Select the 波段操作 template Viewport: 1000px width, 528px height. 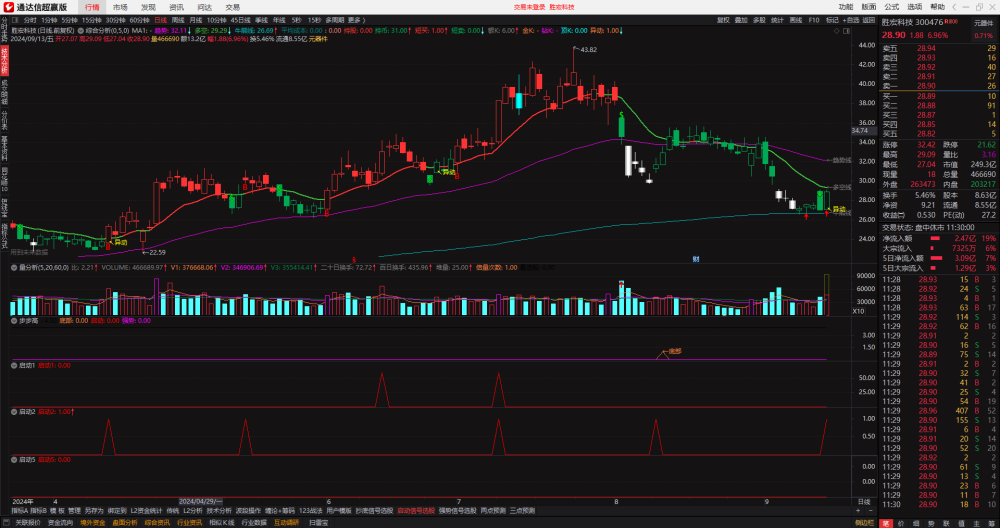[x=249, y=511]
